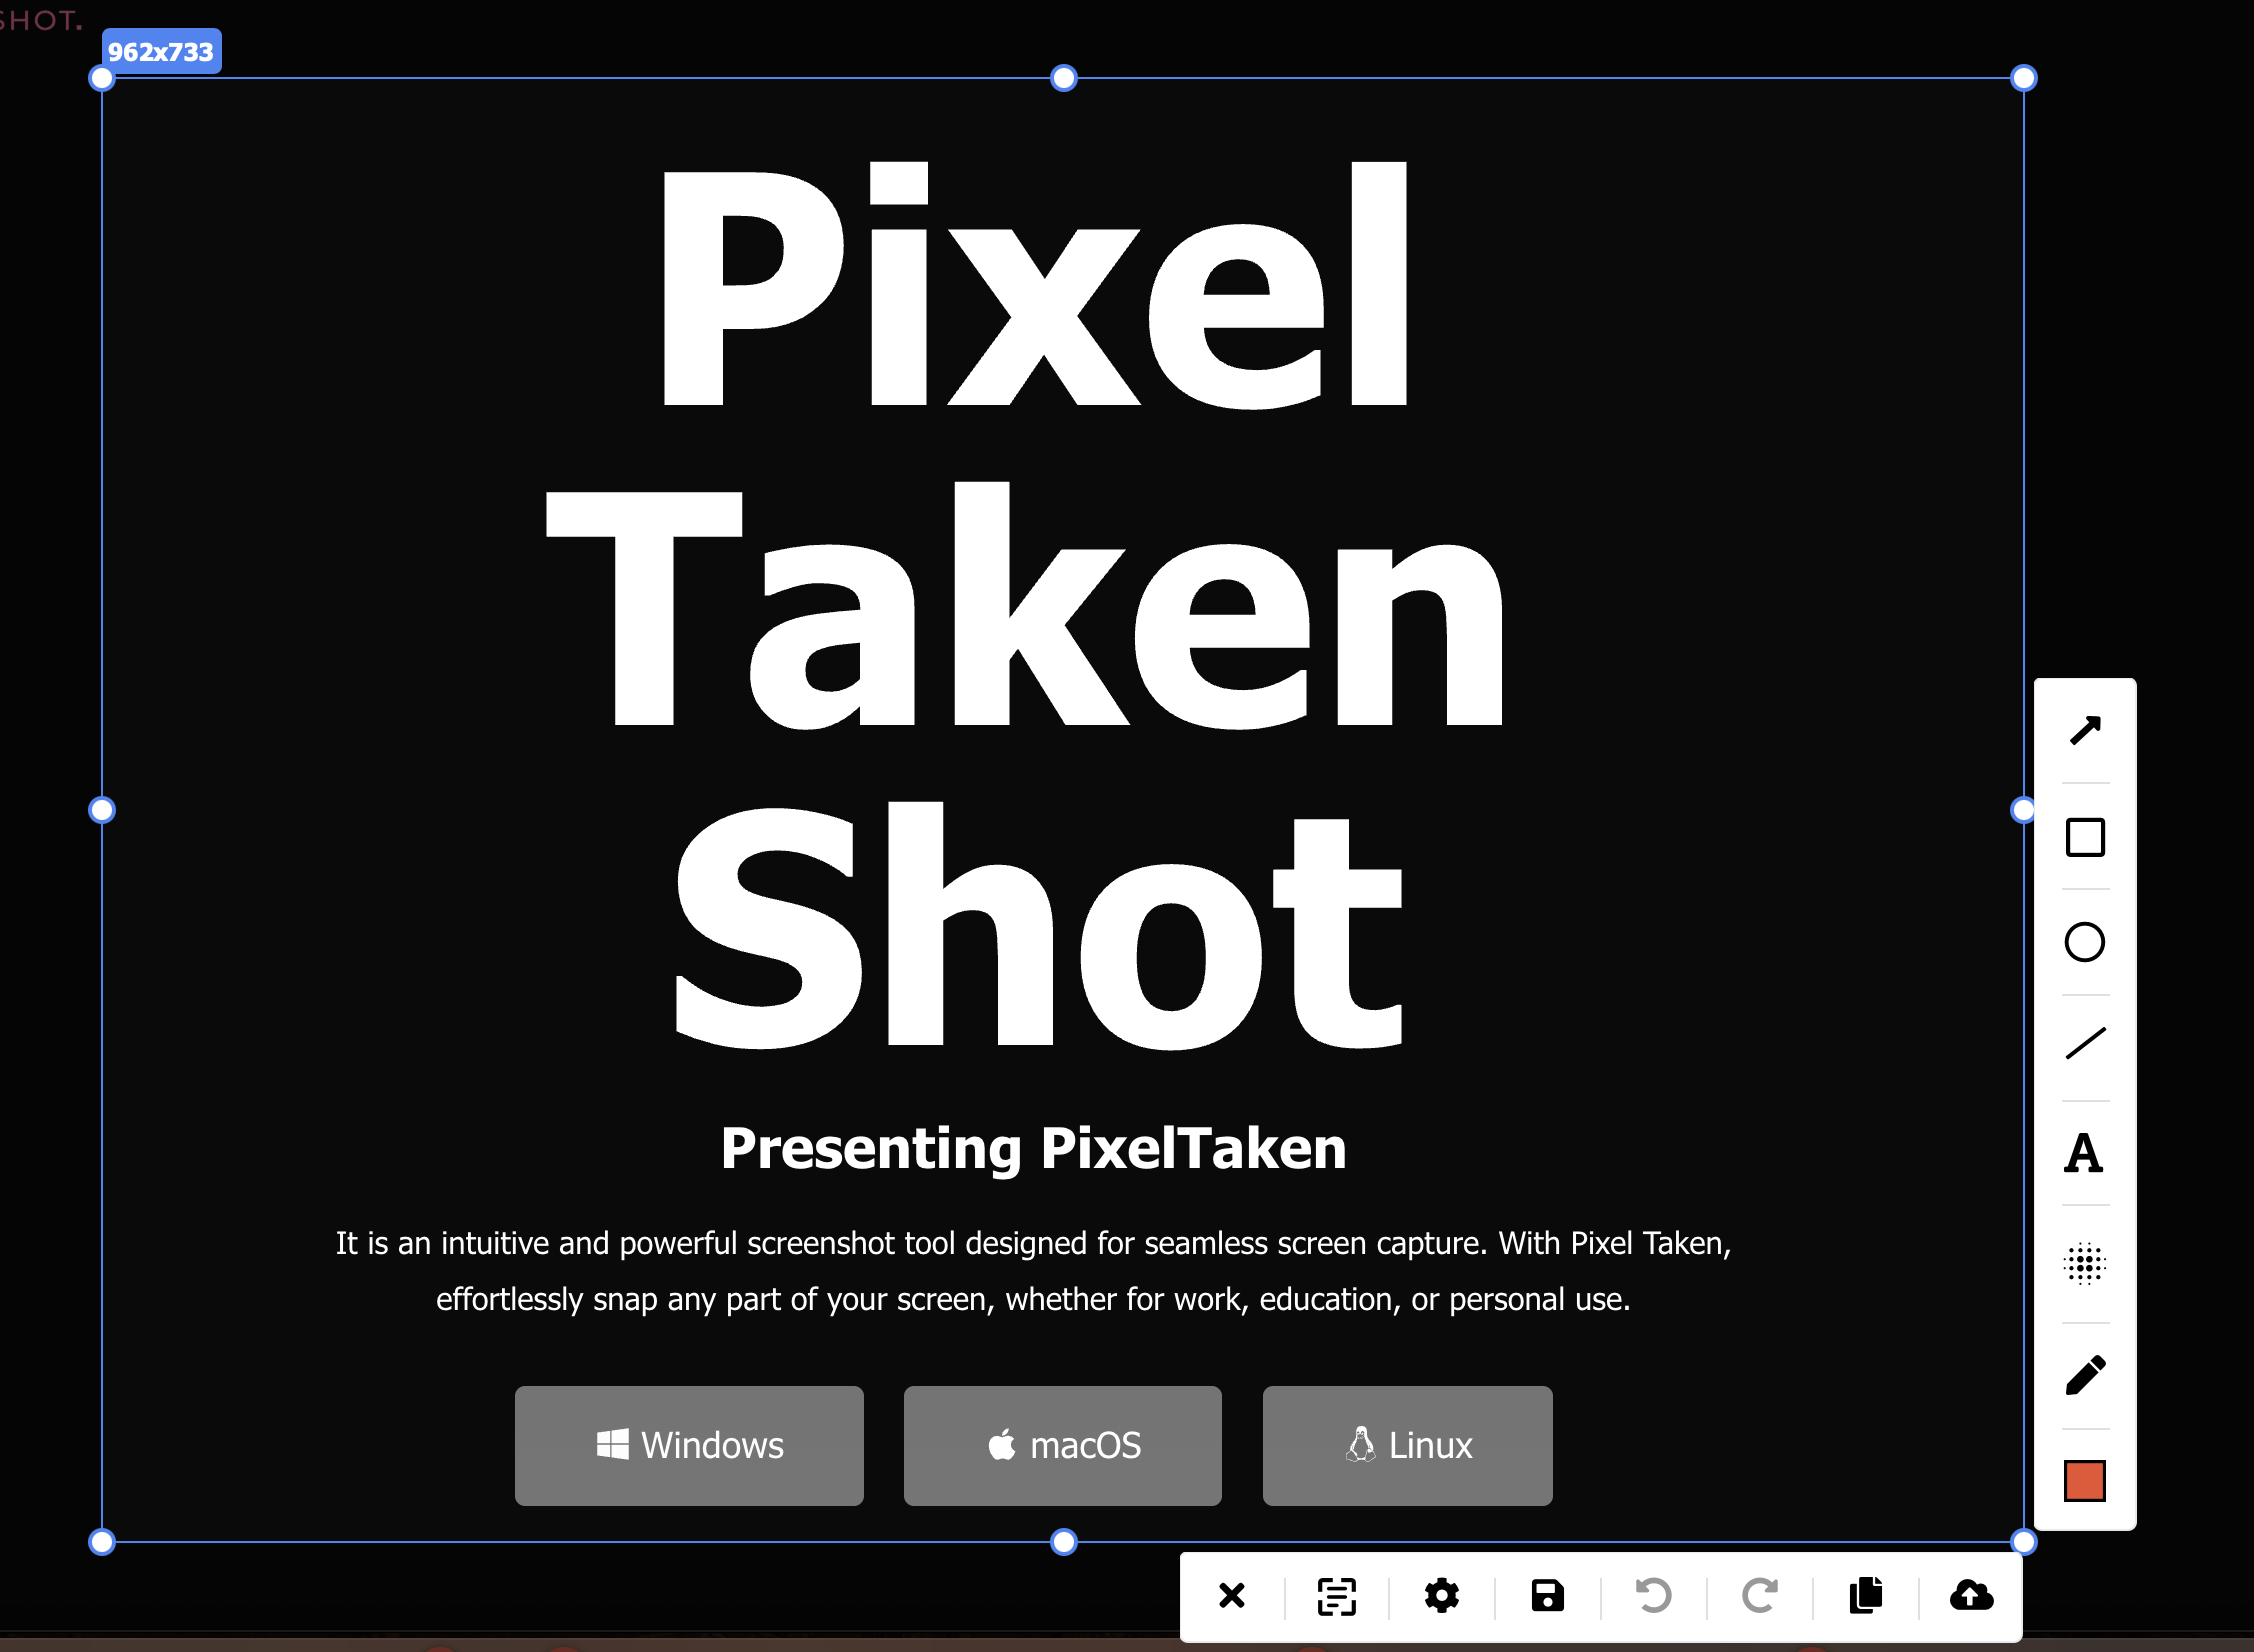Select the pencil freehand tool

[x=2085, y=1376]
